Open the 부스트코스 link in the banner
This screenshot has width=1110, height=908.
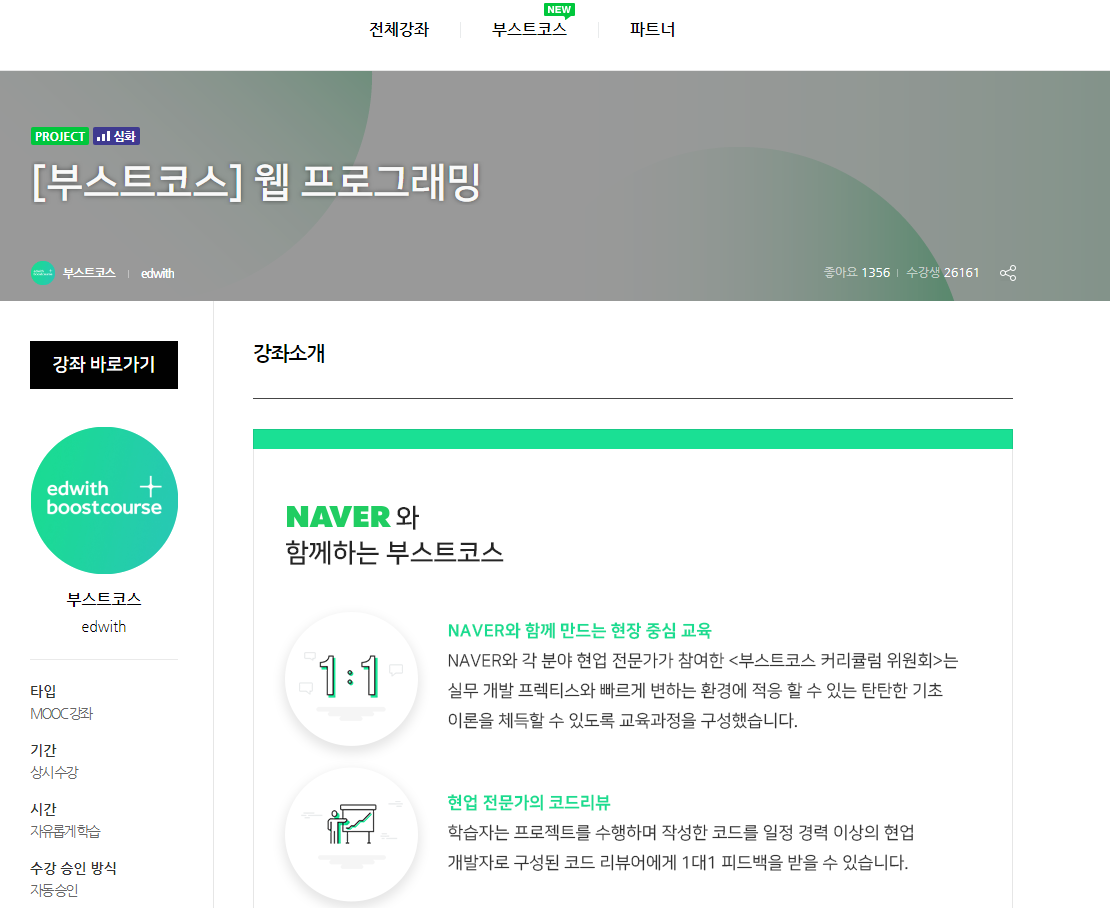pos(89,273)
